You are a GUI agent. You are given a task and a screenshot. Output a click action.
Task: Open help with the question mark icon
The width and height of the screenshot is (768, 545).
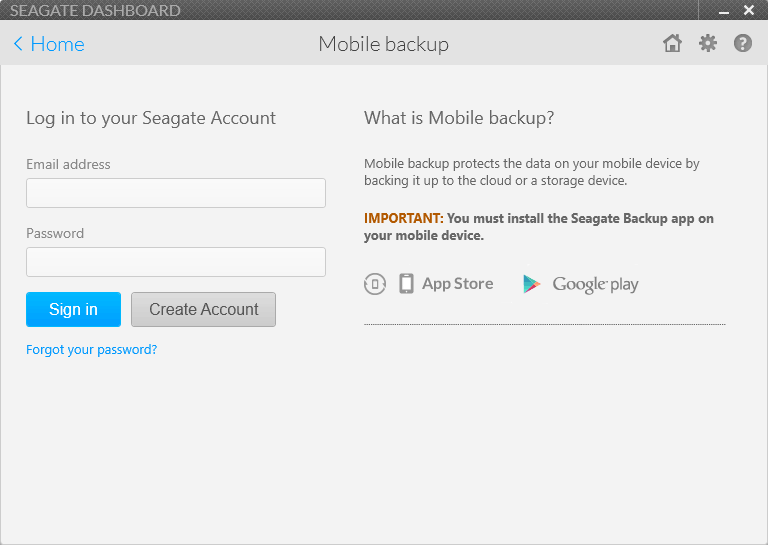(743, 43)
